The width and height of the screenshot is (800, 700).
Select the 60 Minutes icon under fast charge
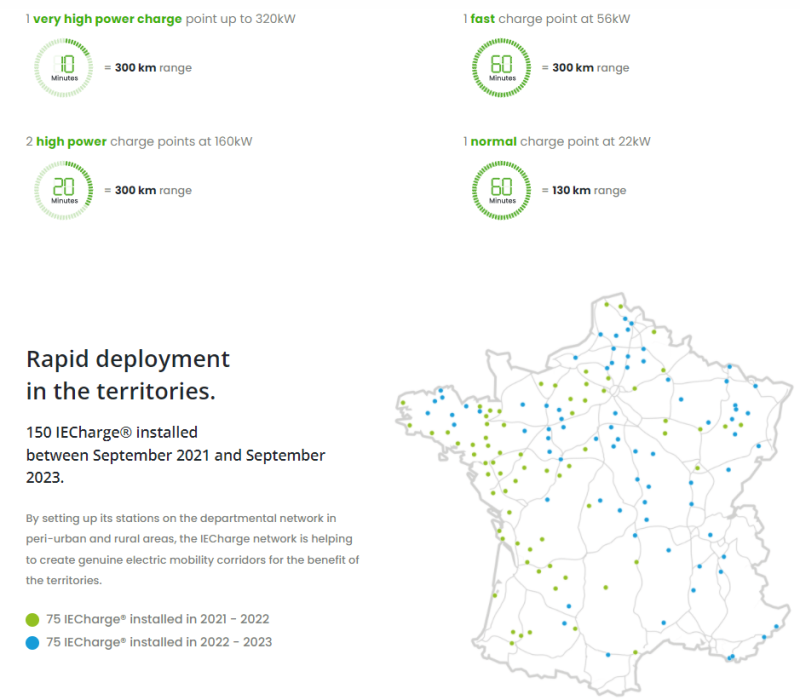click(502, 68)
